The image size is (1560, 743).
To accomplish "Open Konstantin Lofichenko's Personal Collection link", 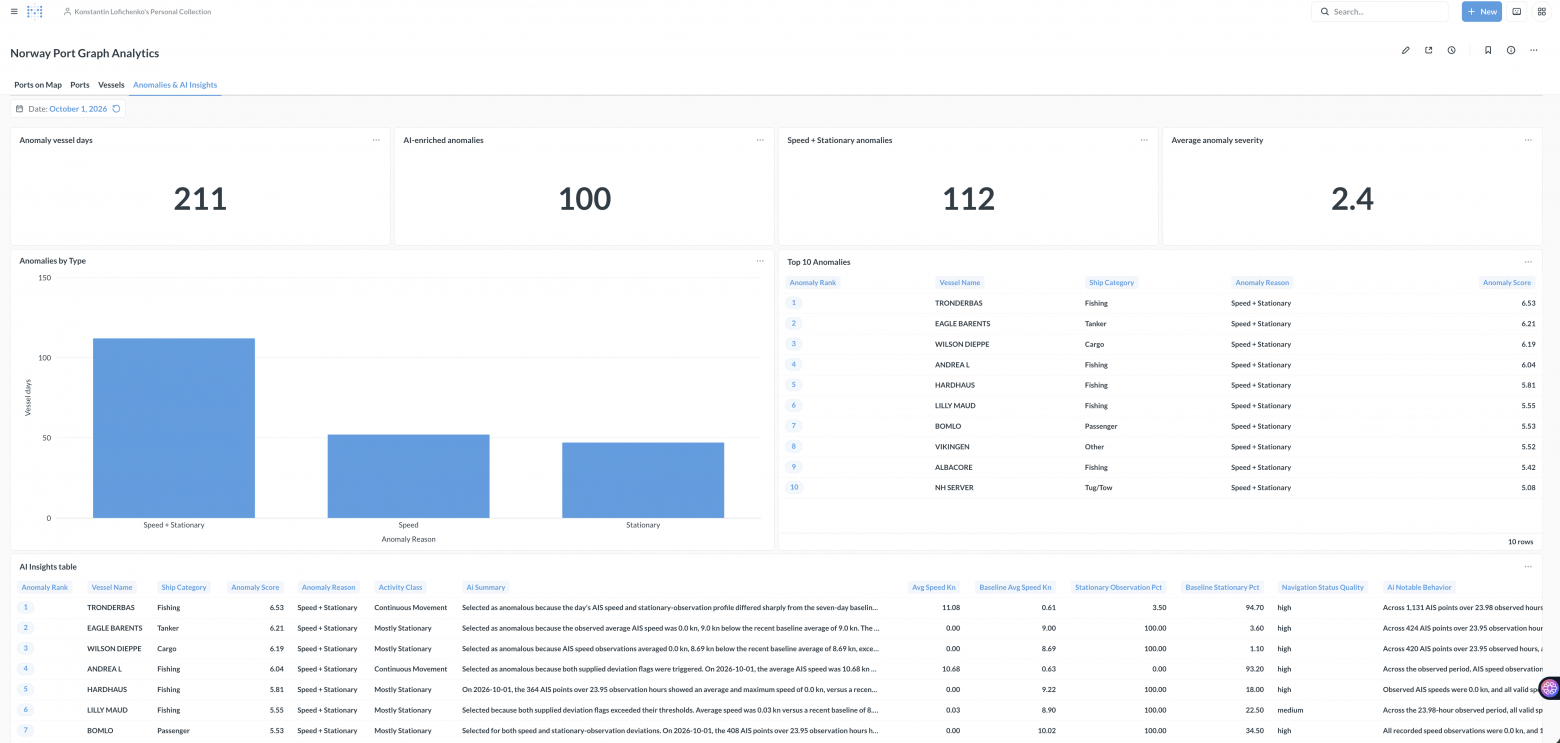I will tap(137, 12).
